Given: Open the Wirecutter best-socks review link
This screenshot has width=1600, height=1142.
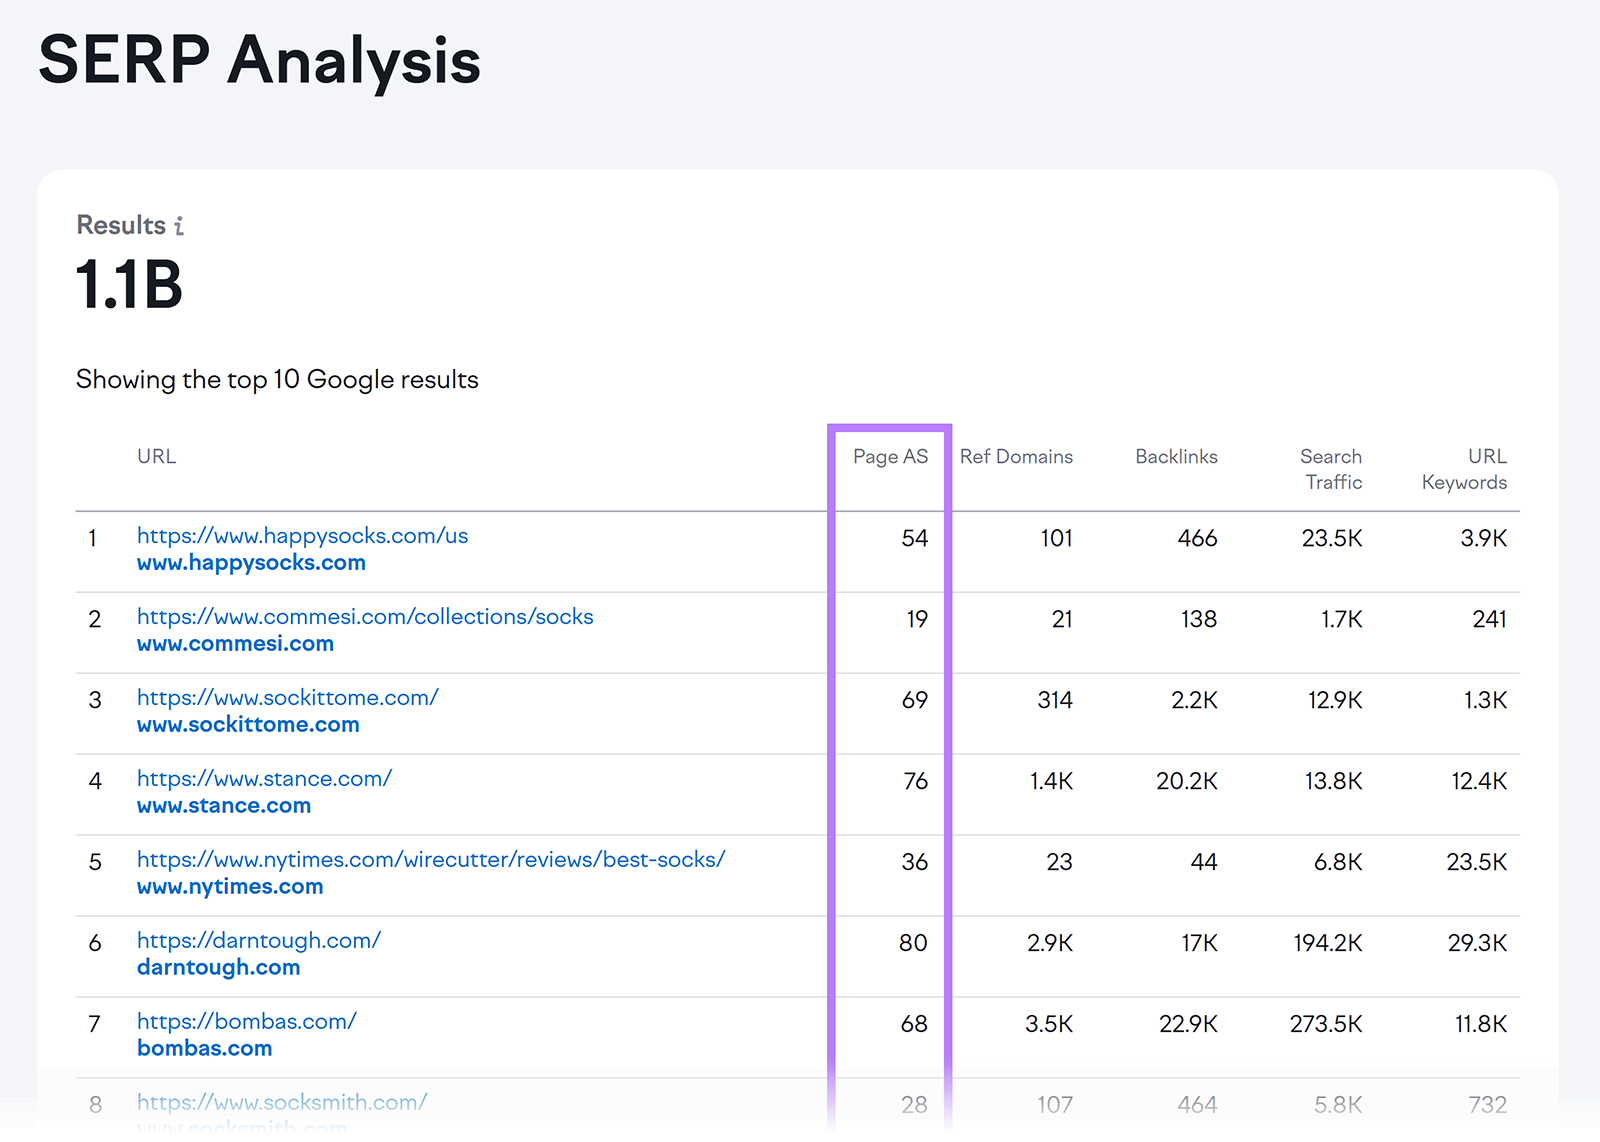Looking at the screenshot, I should tap(431, 859).
